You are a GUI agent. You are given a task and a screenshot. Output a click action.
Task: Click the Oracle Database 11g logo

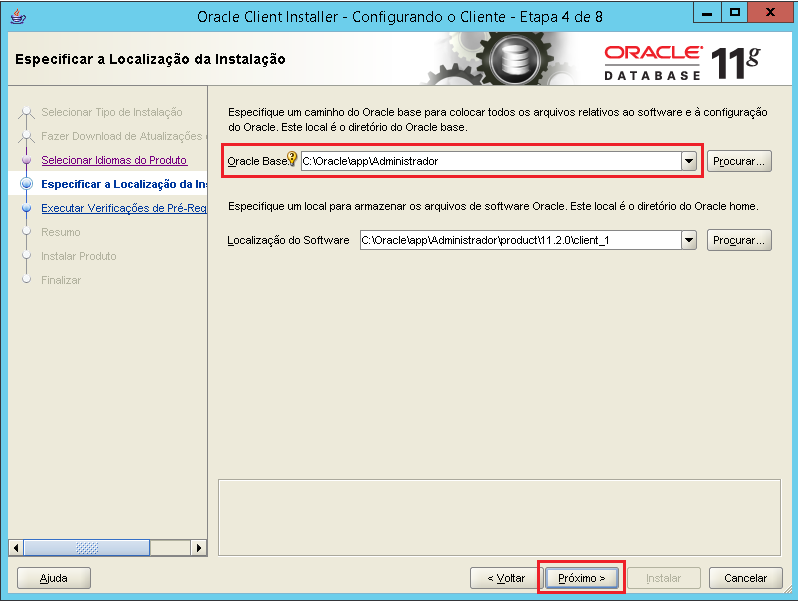682,63
